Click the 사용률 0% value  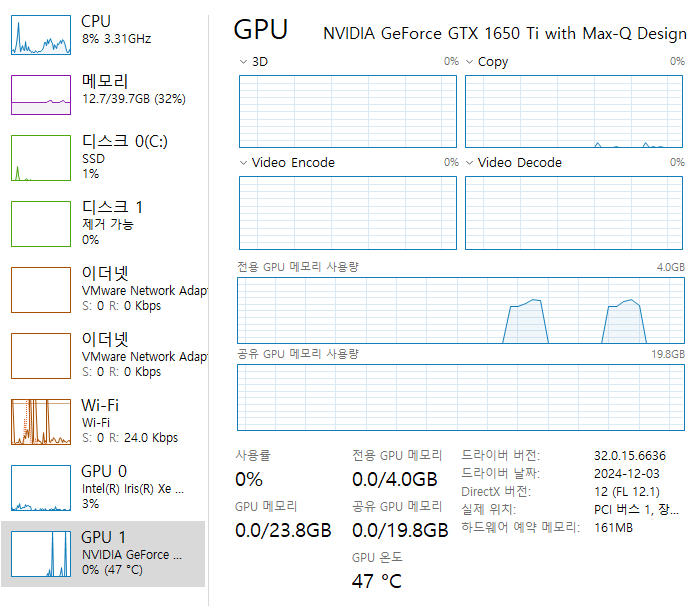coord(249,479)
